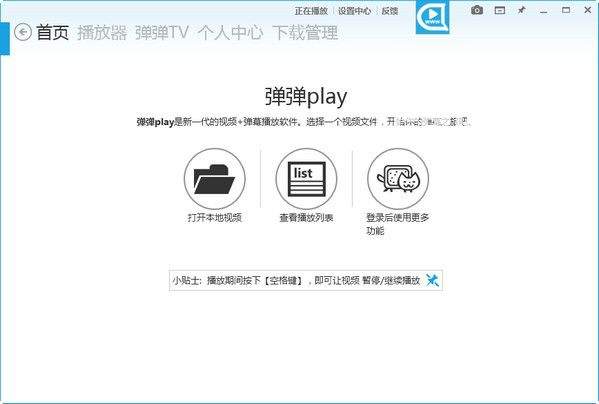The image size is (599, 404).
Task: Click the 登录后使用更多功能 label
Action: pyautogui.click(x=397, y=224)
